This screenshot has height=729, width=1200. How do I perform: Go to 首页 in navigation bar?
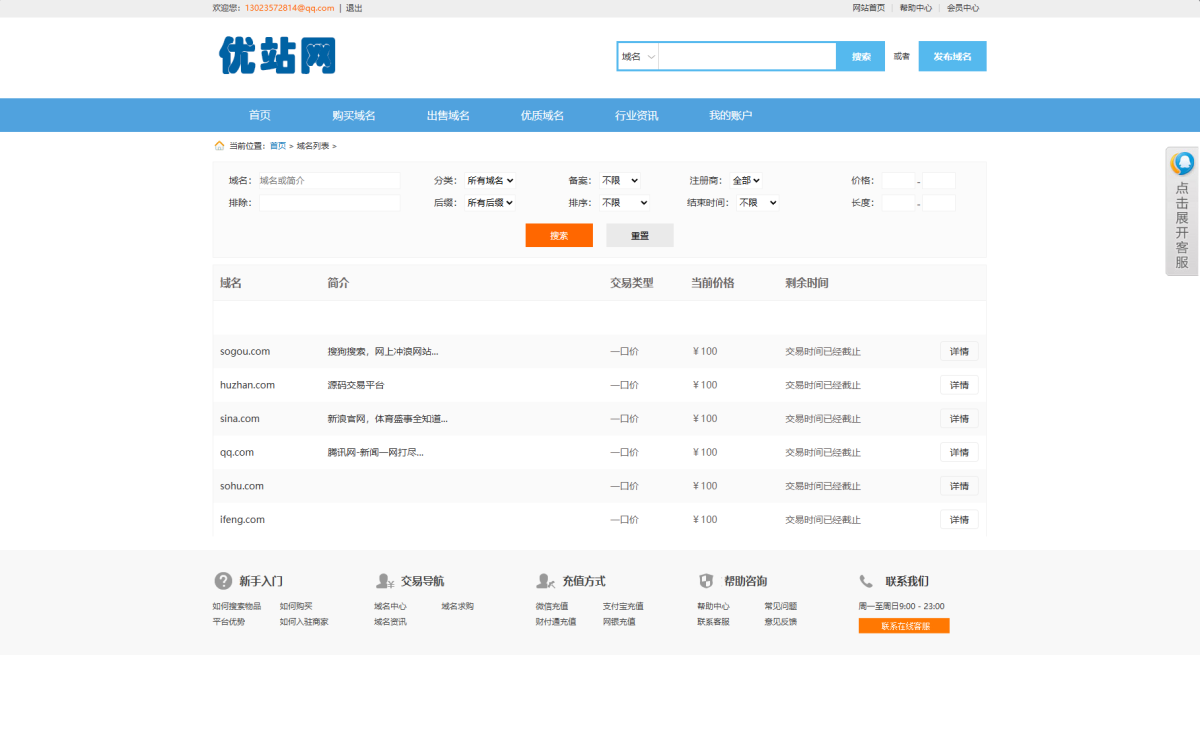260,115
